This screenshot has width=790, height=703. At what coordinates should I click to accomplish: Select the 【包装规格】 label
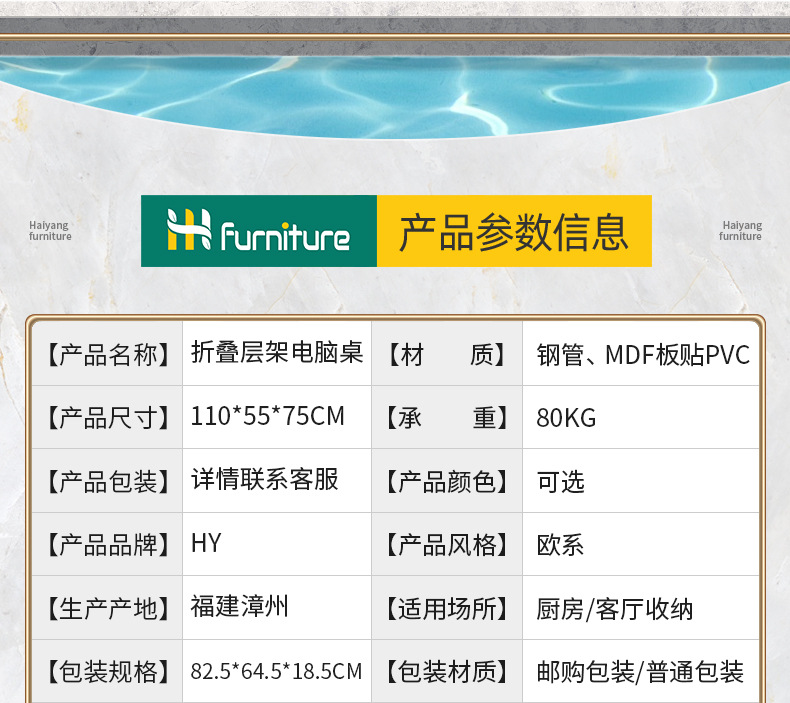pos(107,672)
